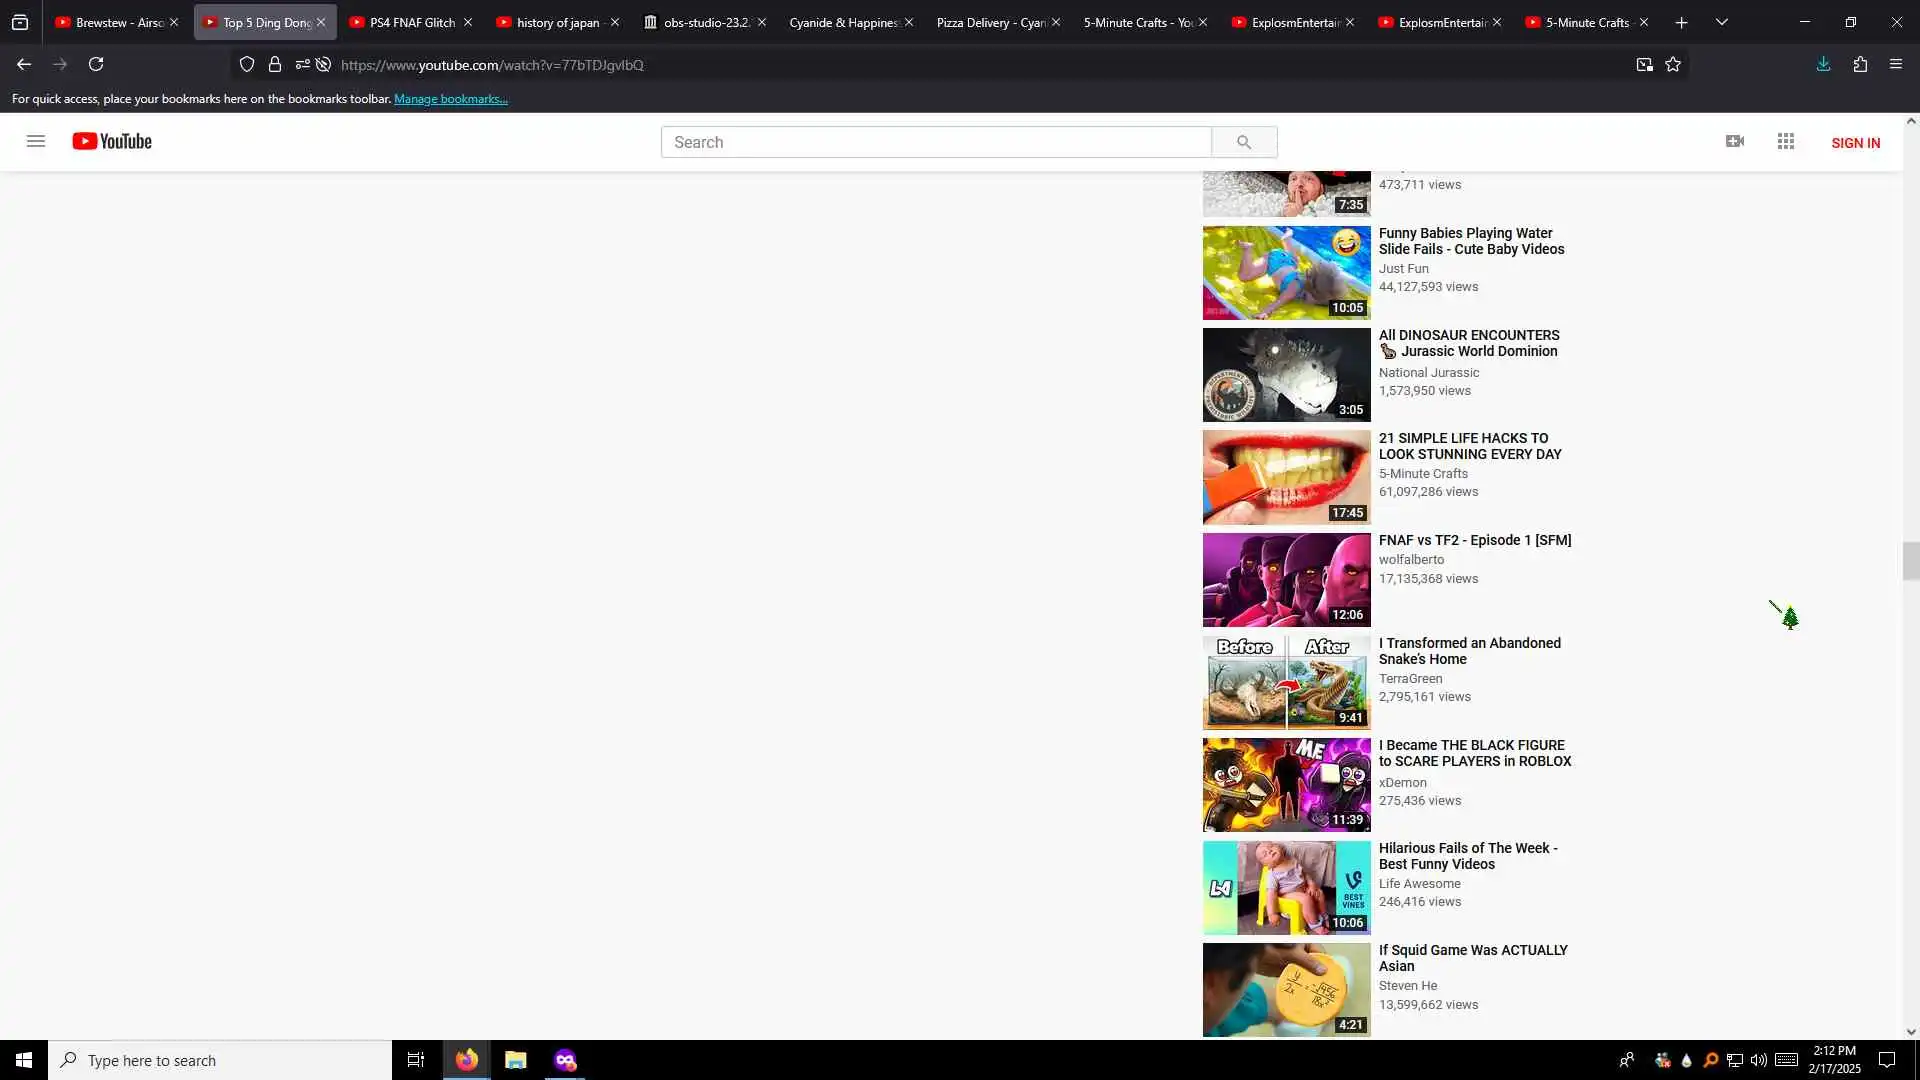1920x1080 pixels.
Task: Open the FNAF vs TF2 video thumbnail
Action: click(1286, 580)
